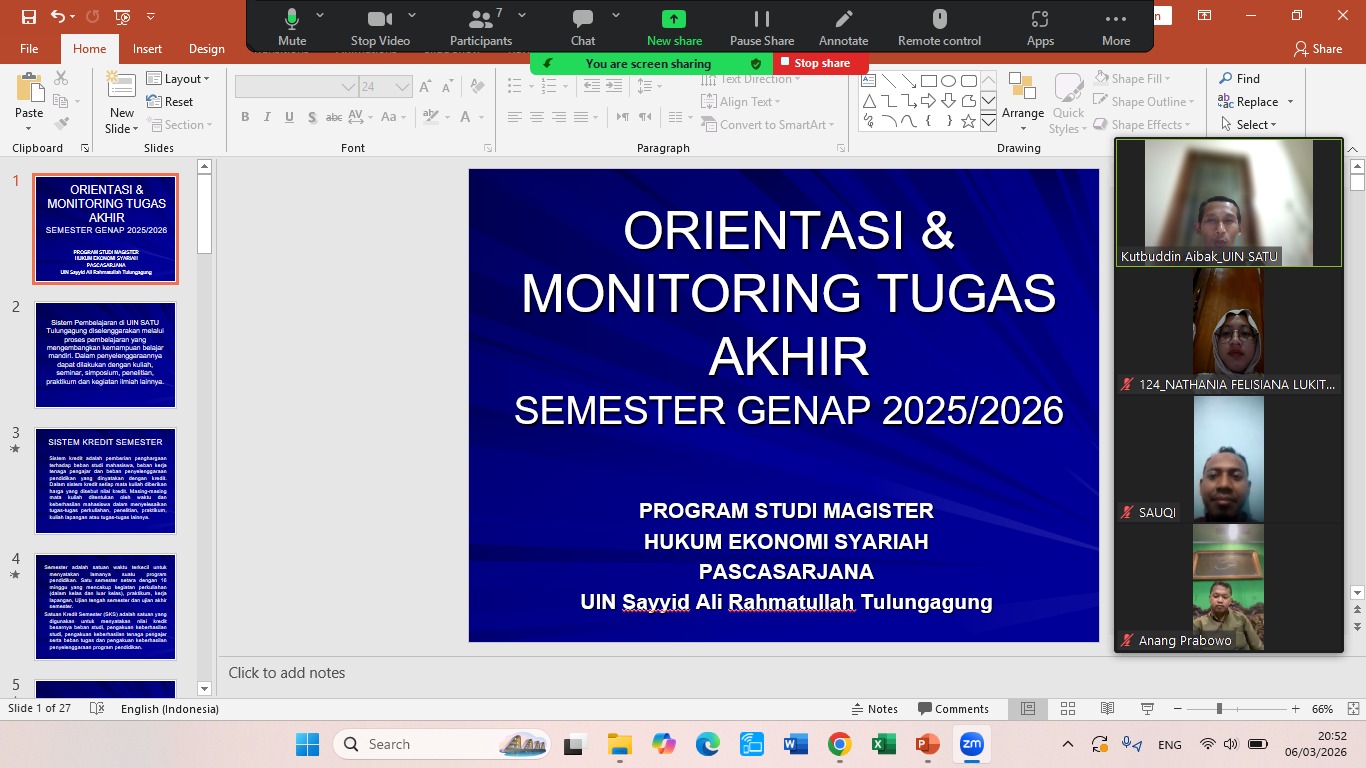Open Comments from the status bar
This screenshot has width=1366, height=768.
coord(952,709)
